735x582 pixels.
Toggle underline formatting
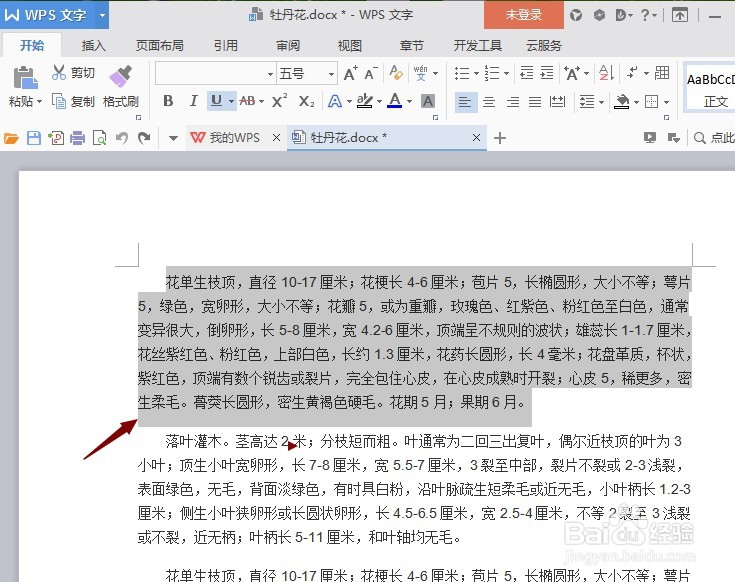pos(216,101)
